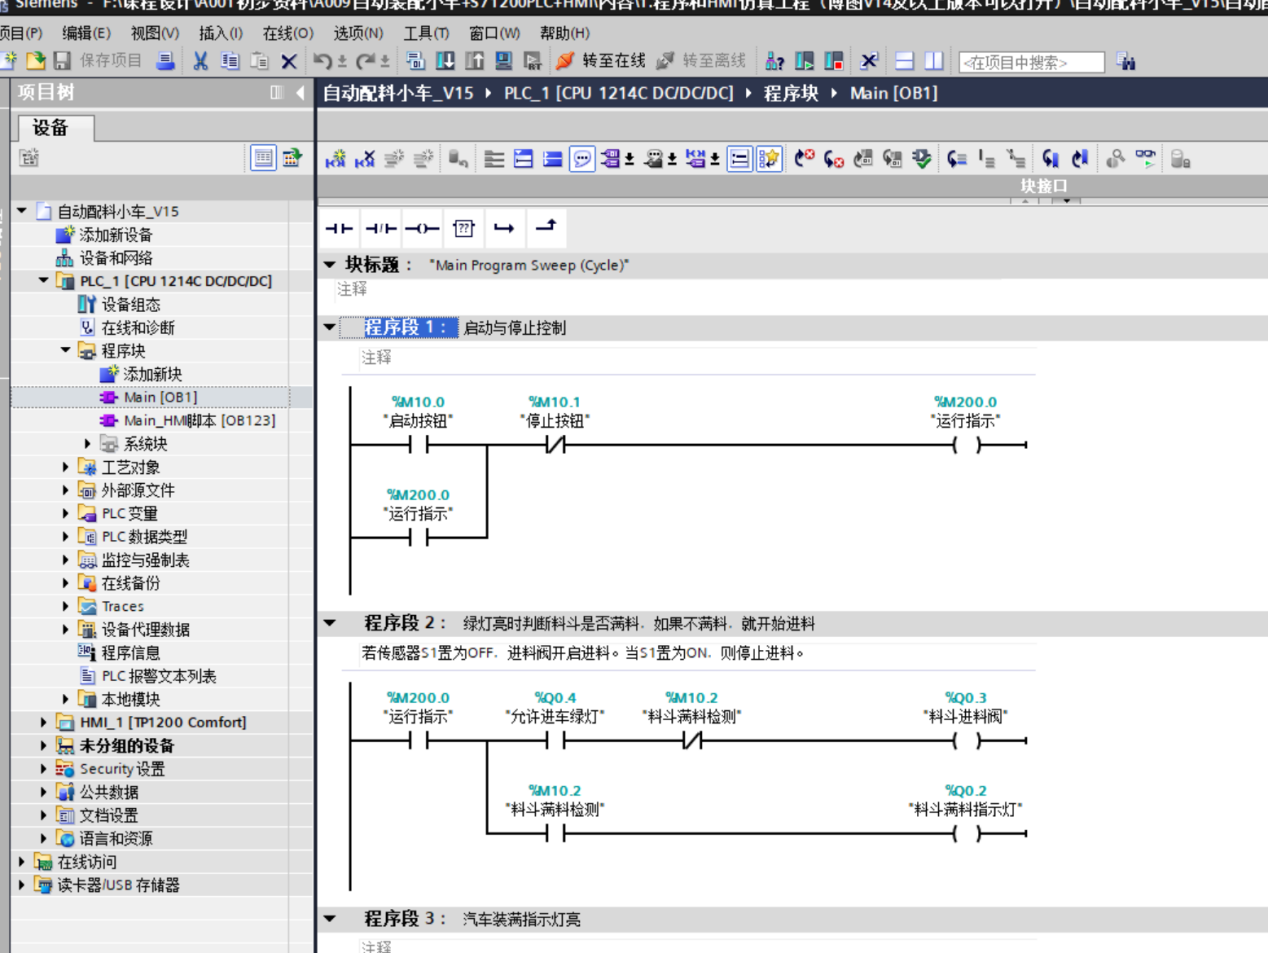Screen dimensions: 1268x953
Task: Click the Split editor horizontally icon
Action: pyautogui.click(x=904, y=61)
